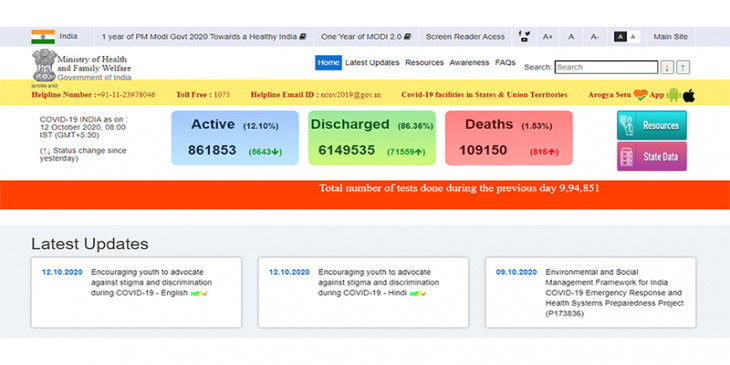Open the Main Site link
730x365 pixels.
(670, 37)
